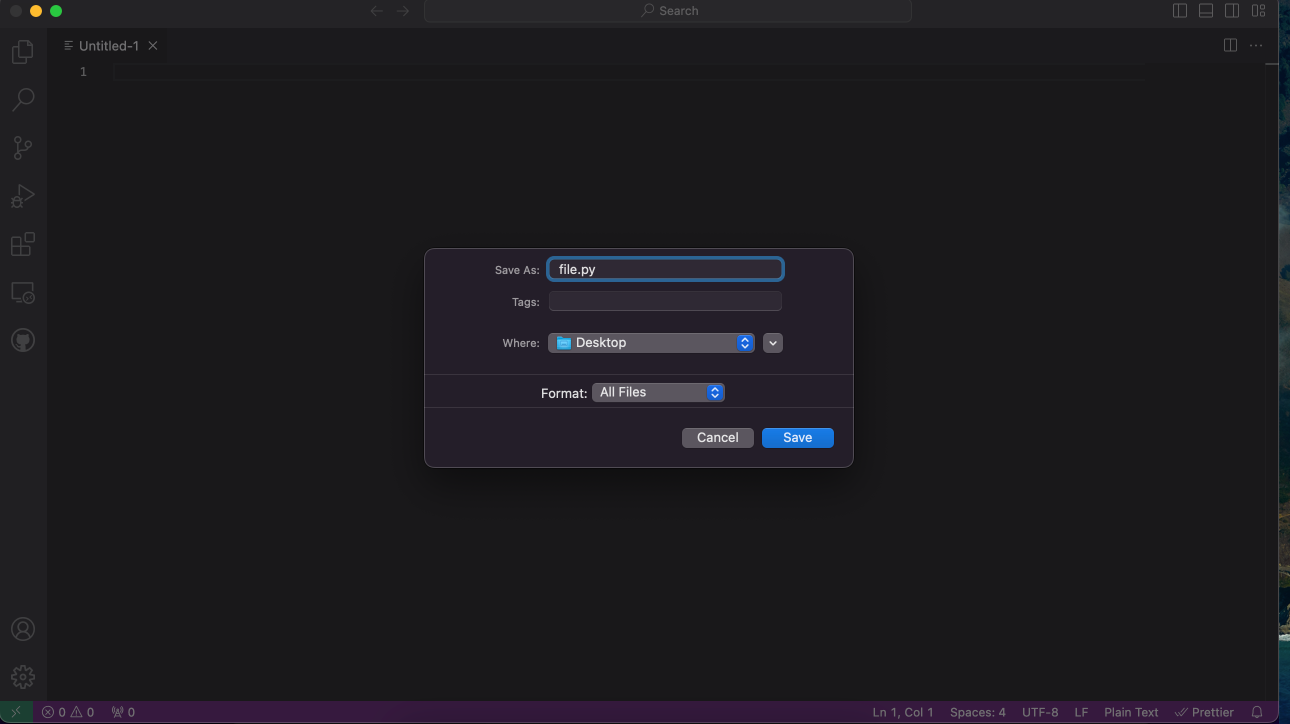The width and height of the screenshot is (1290, 724).
Task: Open the Search view in activity bar
Action: (22, 100)
